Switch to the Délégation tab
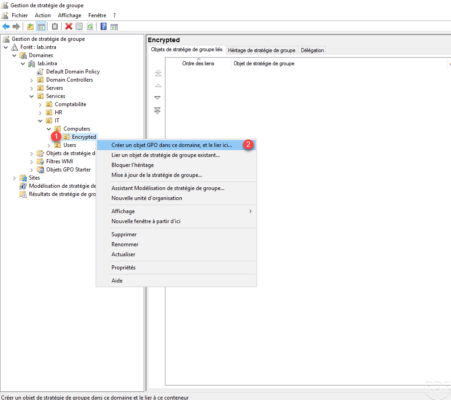Viewport: 451px width, 400px height. pyautogui.click(x=312, y=50)
